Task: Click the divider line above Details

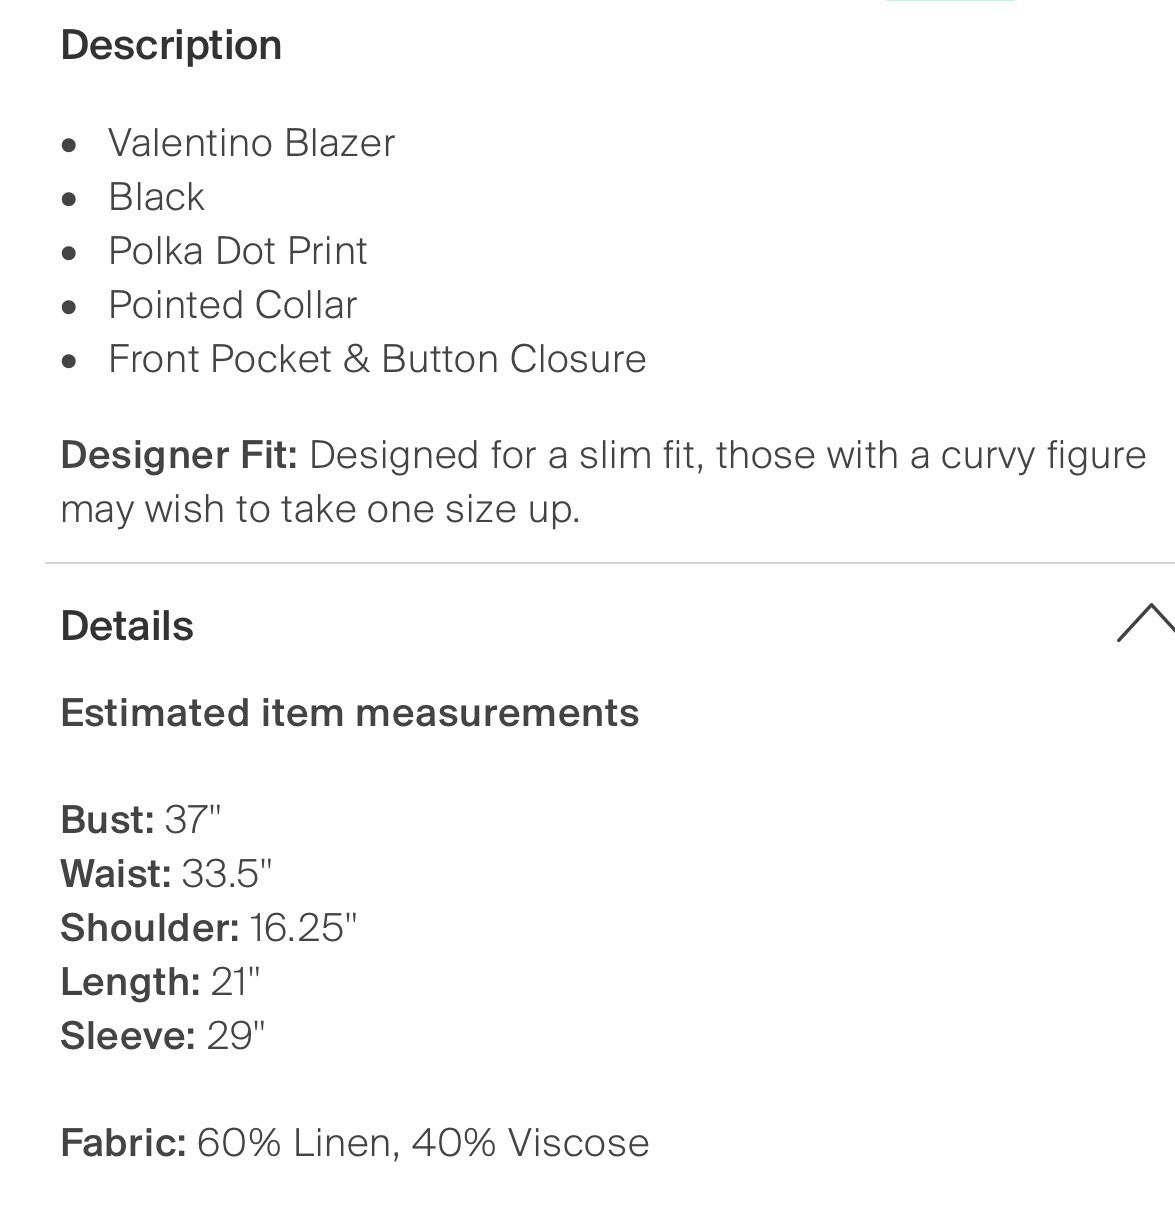Action: coord(610,563)
